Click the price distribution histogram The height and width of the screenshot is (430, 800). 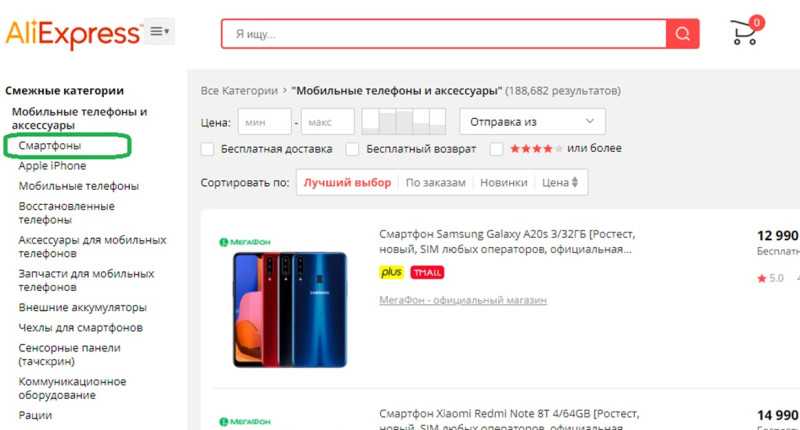click(404, 121)
